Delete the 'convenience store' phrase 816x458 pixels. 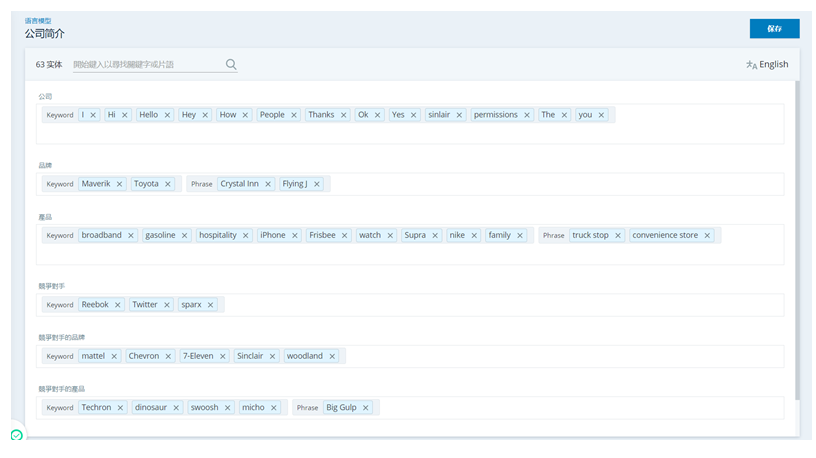(707, 236)
